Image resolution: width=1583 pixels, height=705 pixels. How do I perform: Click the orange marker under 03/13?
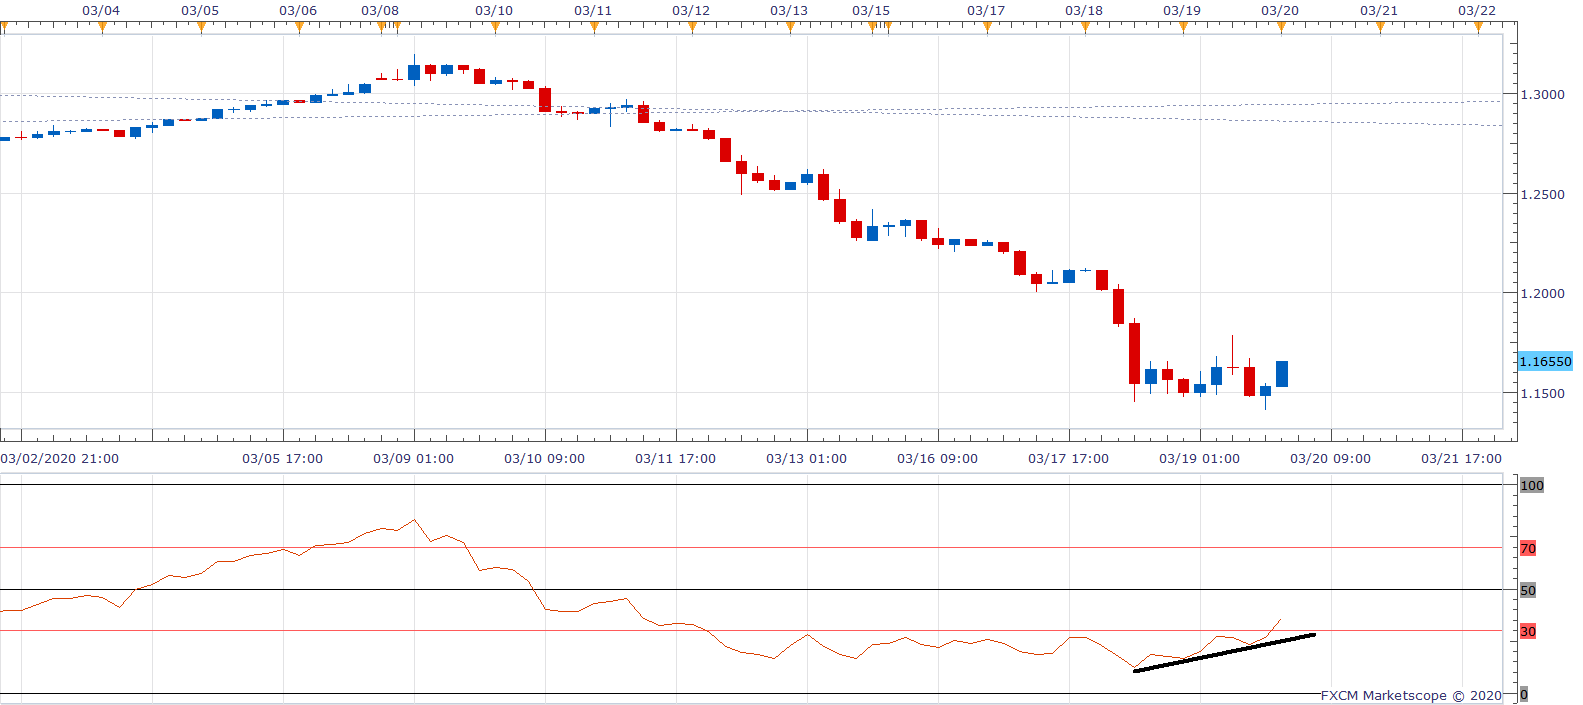point(790,27)
